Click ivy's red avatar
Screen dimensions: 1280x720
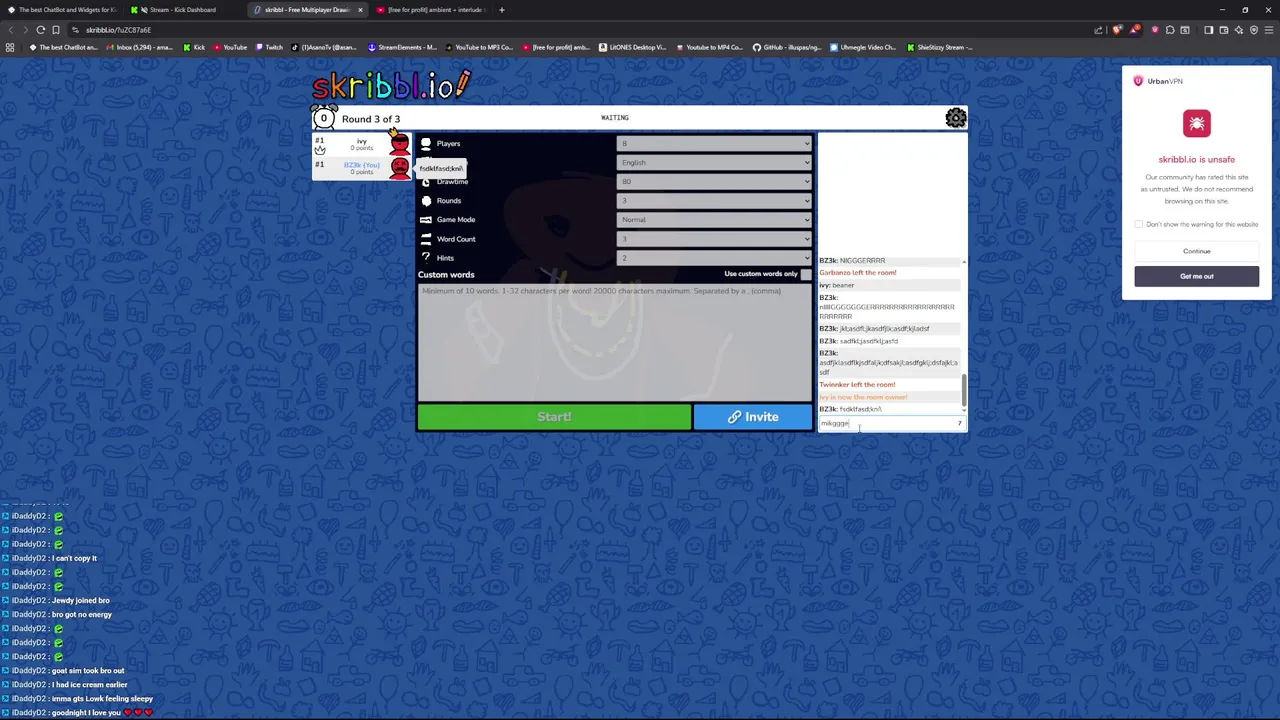click(x=399, y=146)
